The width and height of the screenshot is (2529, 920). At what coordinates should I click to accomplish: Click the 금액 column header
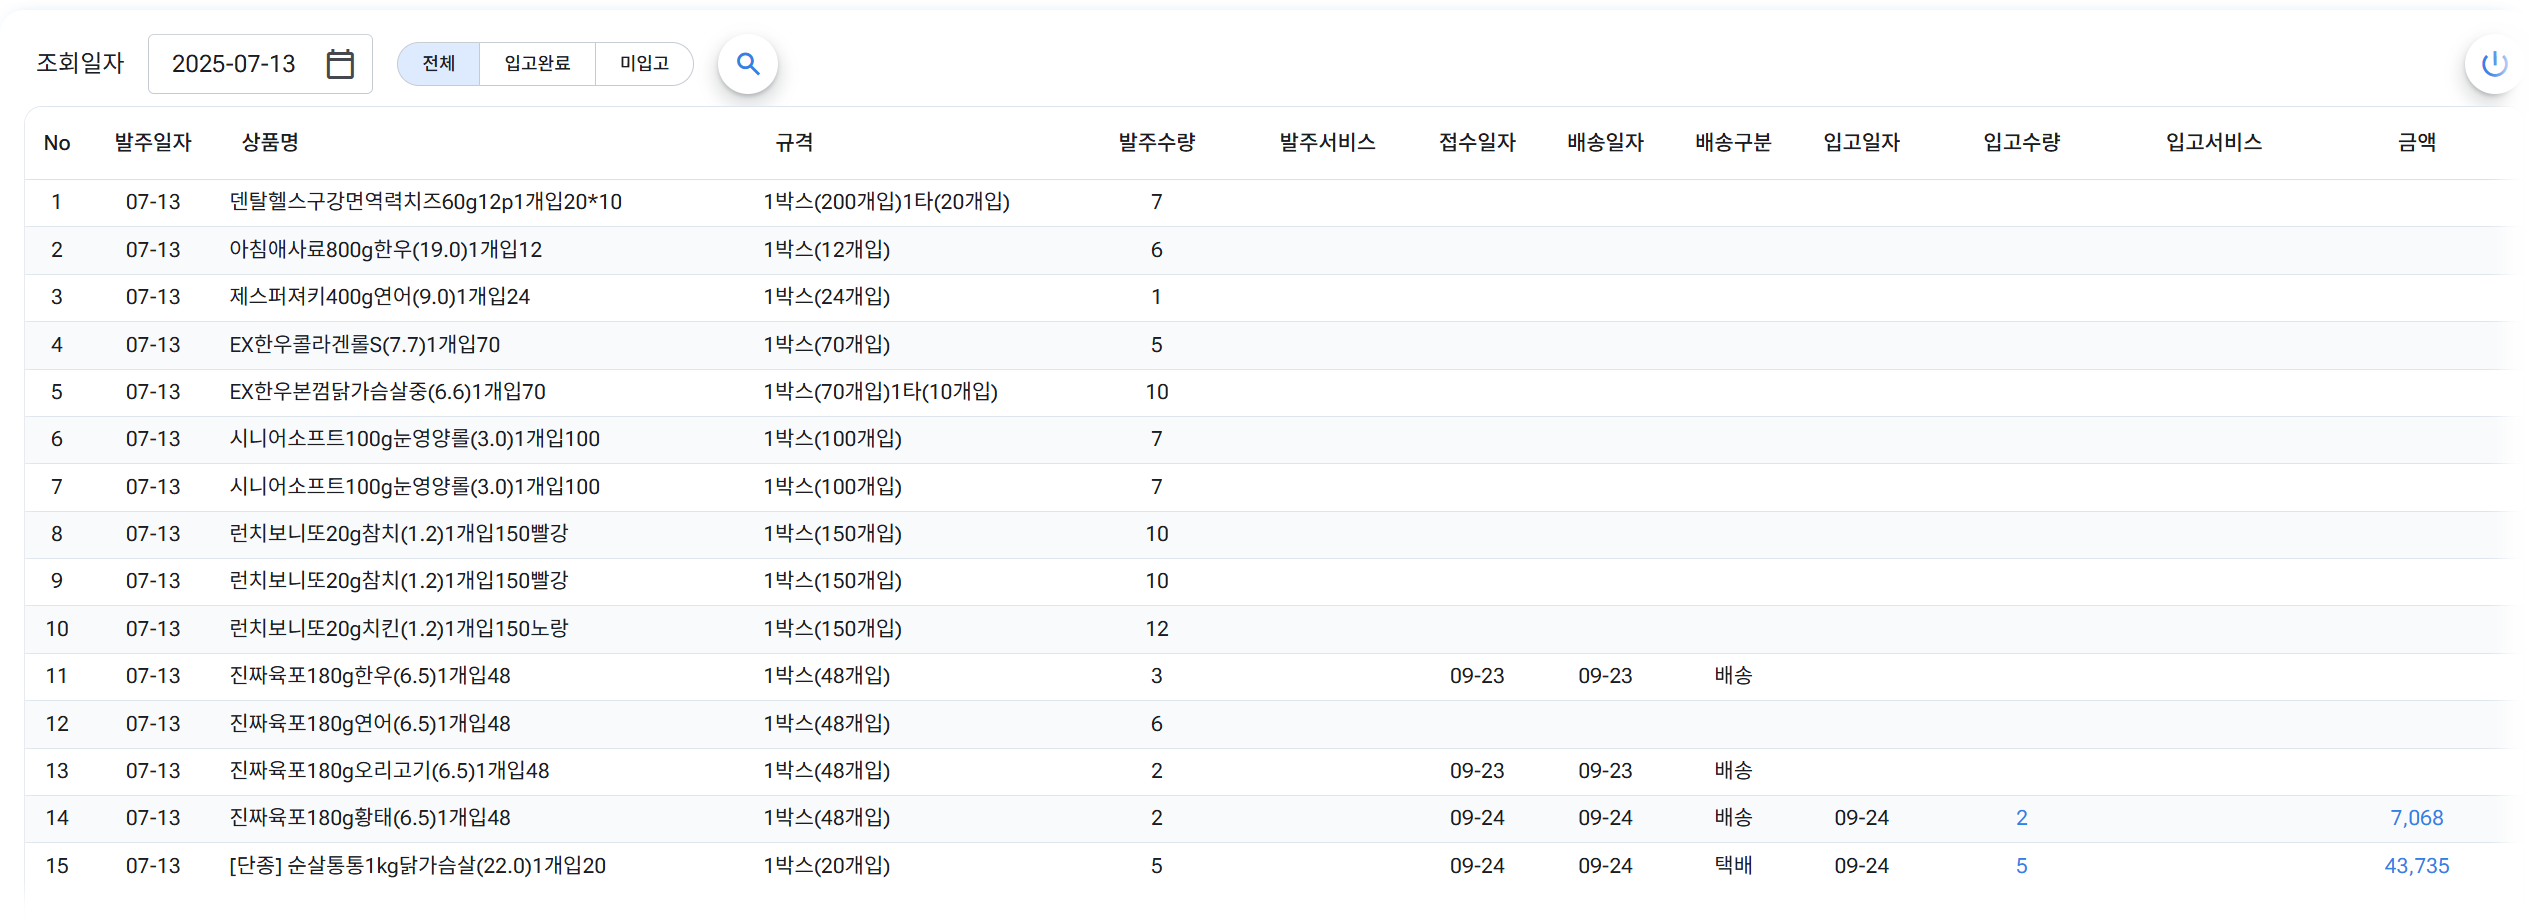[2416, 143]
